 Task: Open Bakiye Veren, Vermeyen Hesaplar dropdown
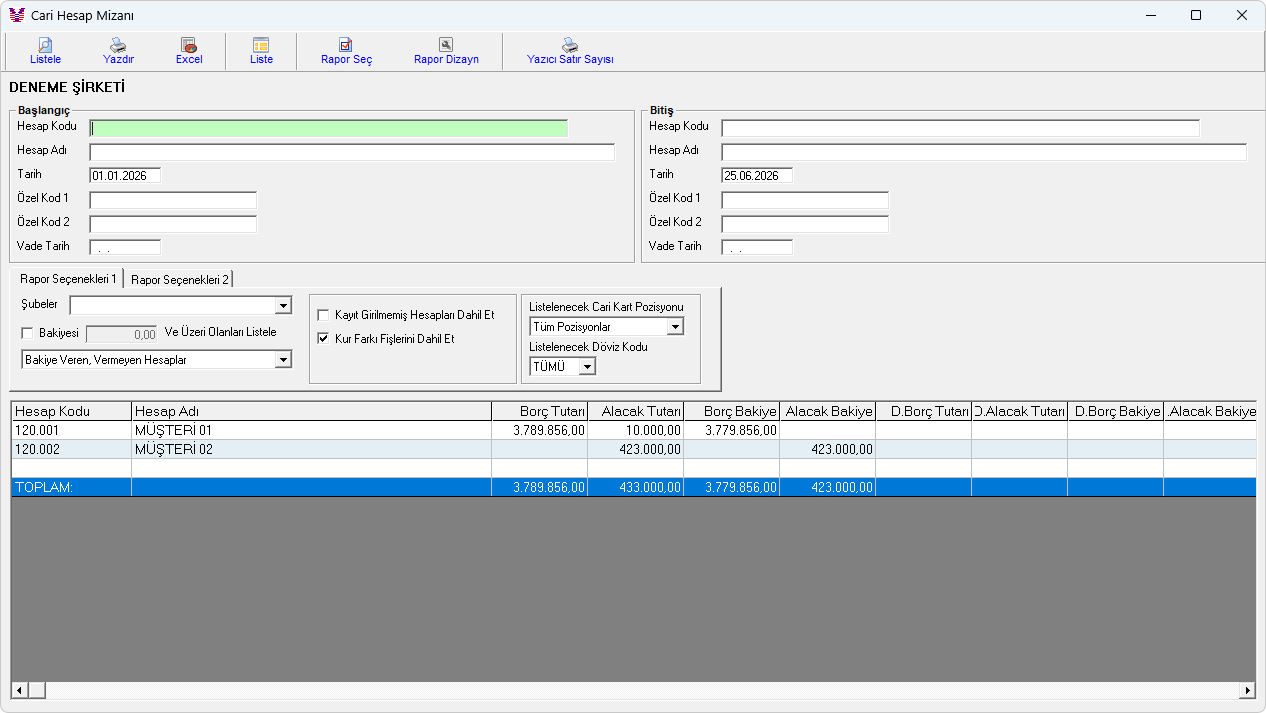tap(283, 360)
